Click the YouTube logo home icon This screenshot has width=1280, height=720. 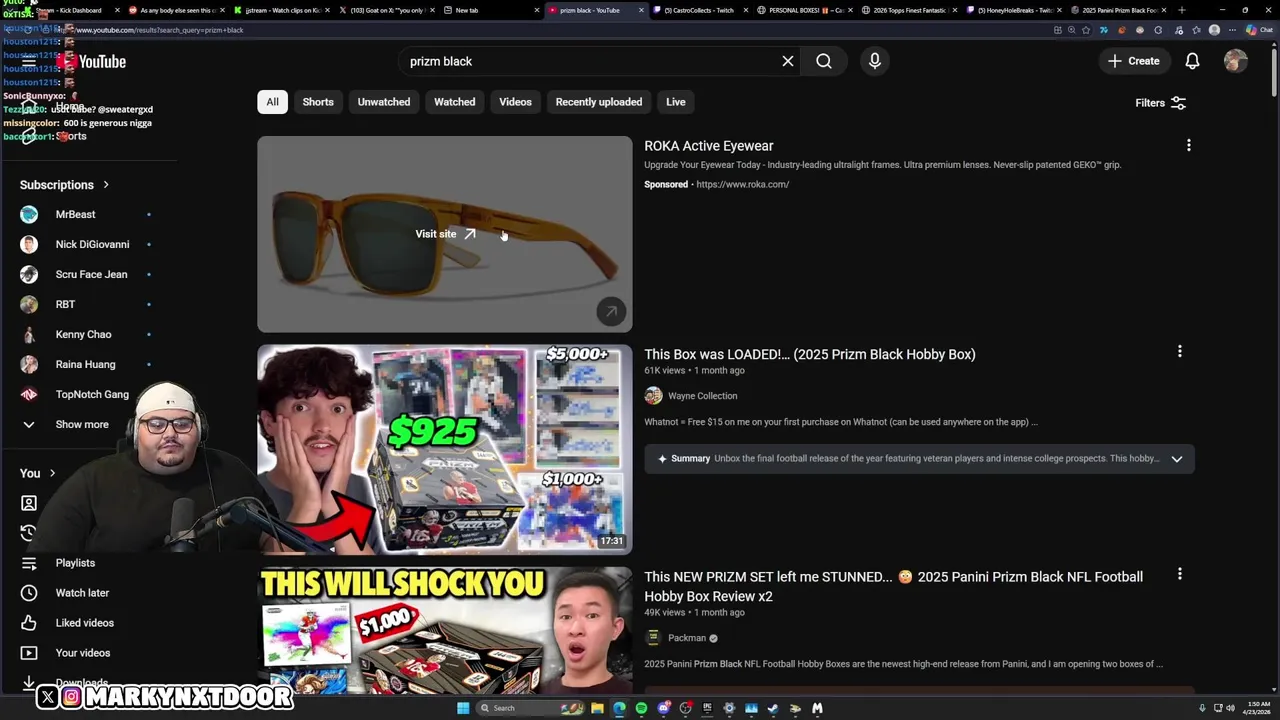[x=90, y=62]
